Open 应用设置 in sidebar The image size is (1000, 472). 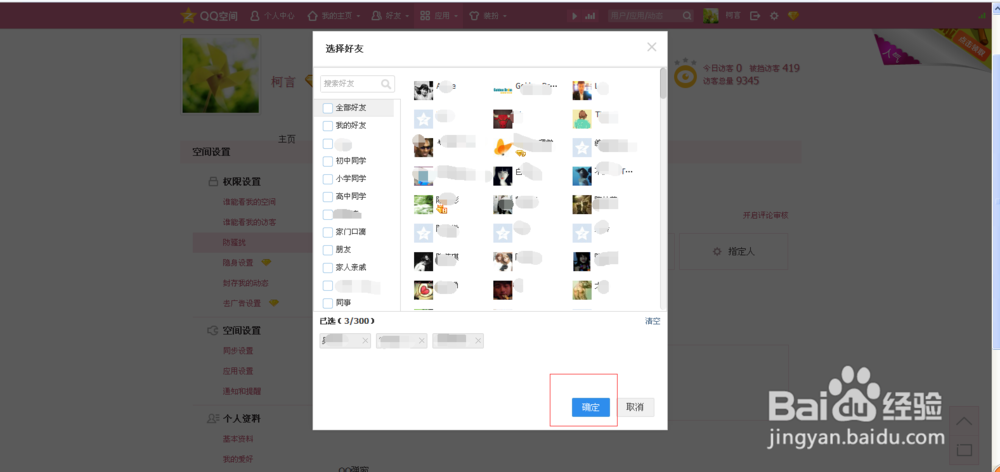click(x=238, y=371)
